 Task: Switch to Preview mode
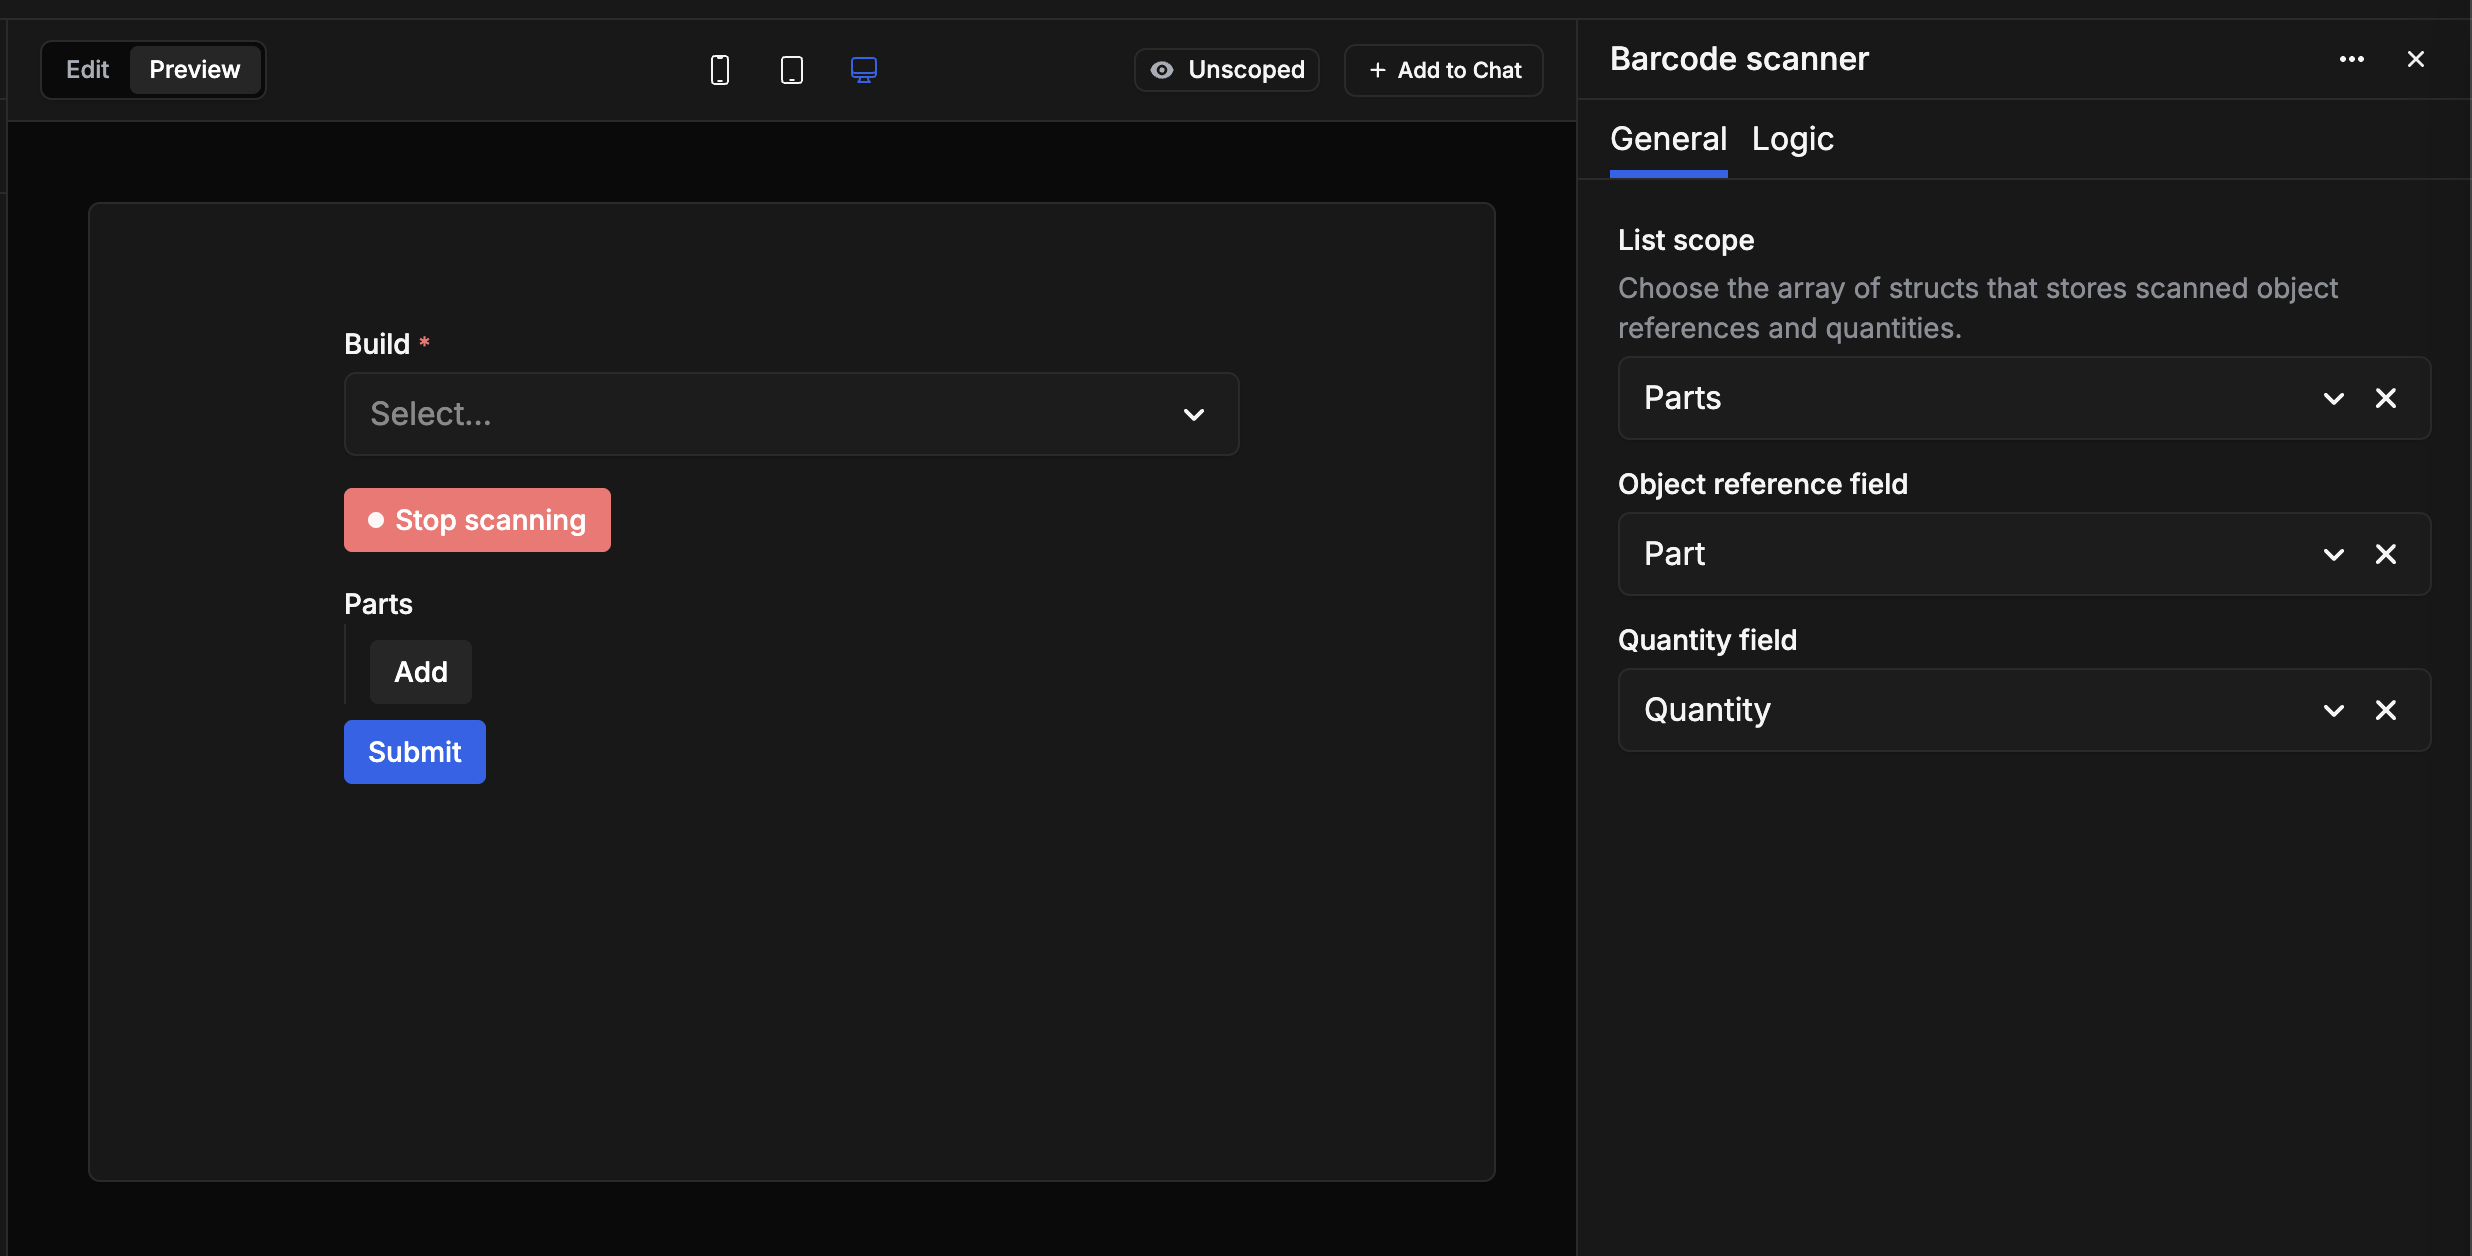coord(195,70)
